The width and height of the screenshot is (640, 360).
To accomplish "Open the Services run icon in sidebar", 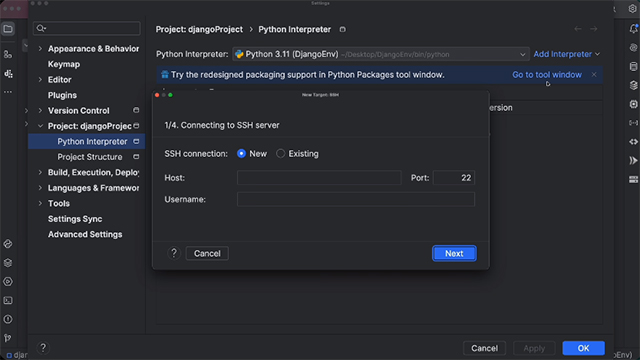I will pos(8,282).
